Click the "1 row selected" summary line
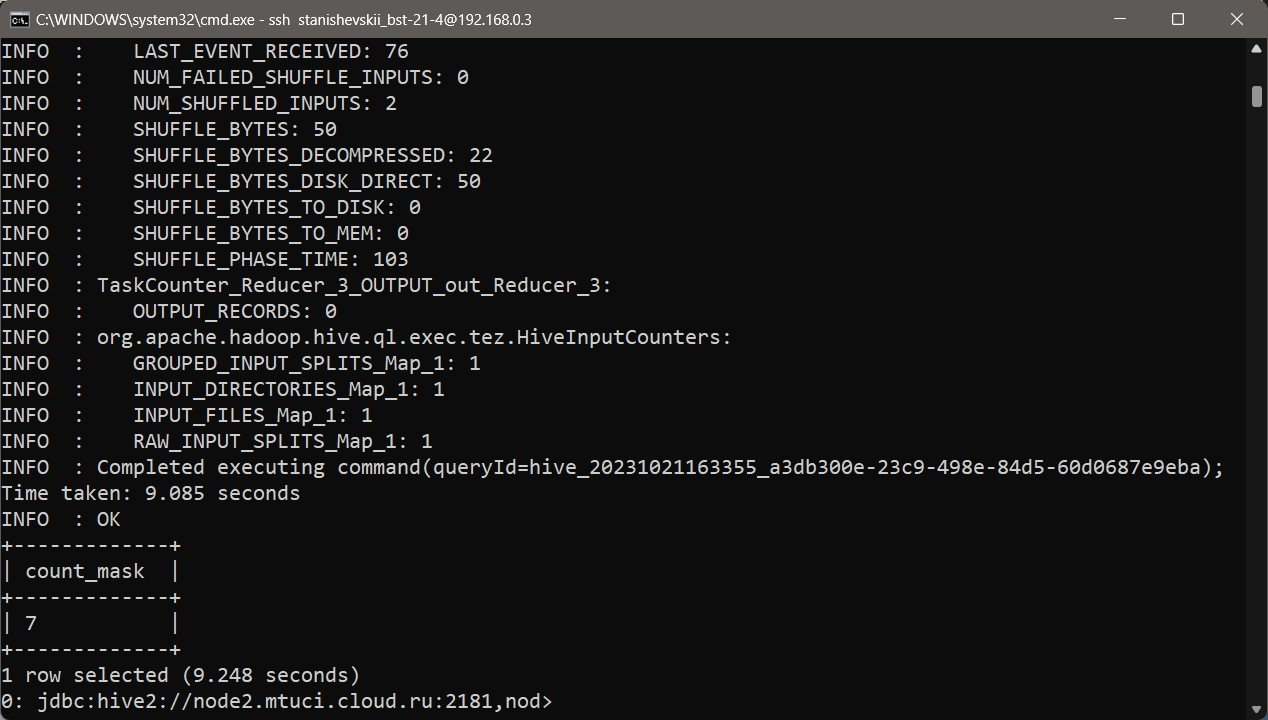The height and width of the screenshot is (720, 1268). pos(180,675)
